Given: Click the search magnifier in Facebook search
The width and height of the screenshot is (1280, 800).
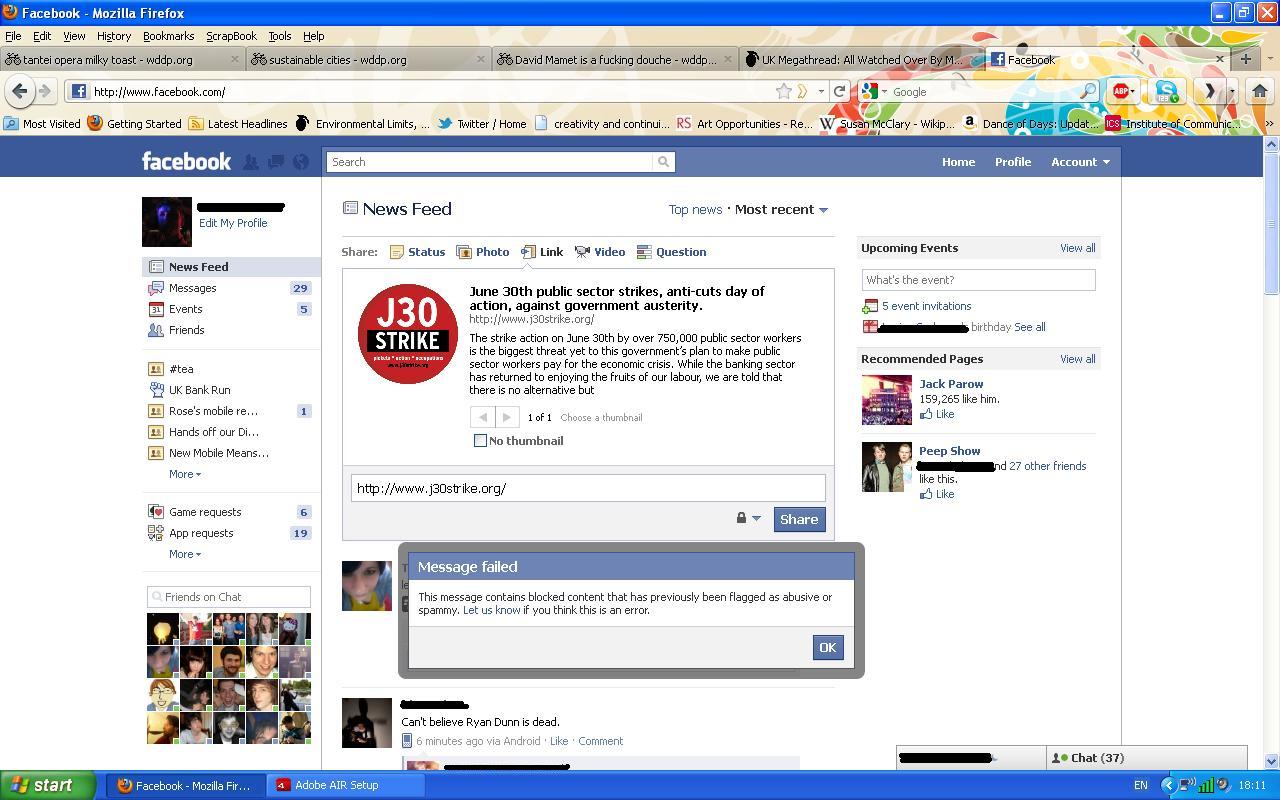Looking at the screenshot, I should (x=663, y=162).
